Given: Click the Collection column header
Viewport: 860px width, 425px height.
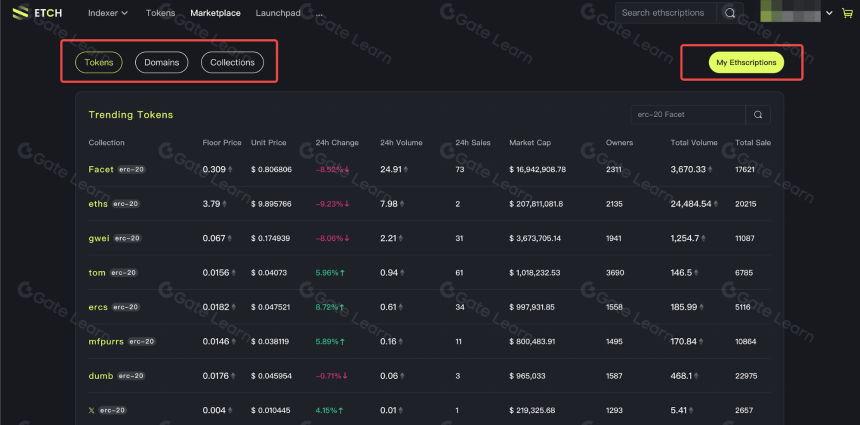Looking at the screenshot, I should tap(106, 143).
